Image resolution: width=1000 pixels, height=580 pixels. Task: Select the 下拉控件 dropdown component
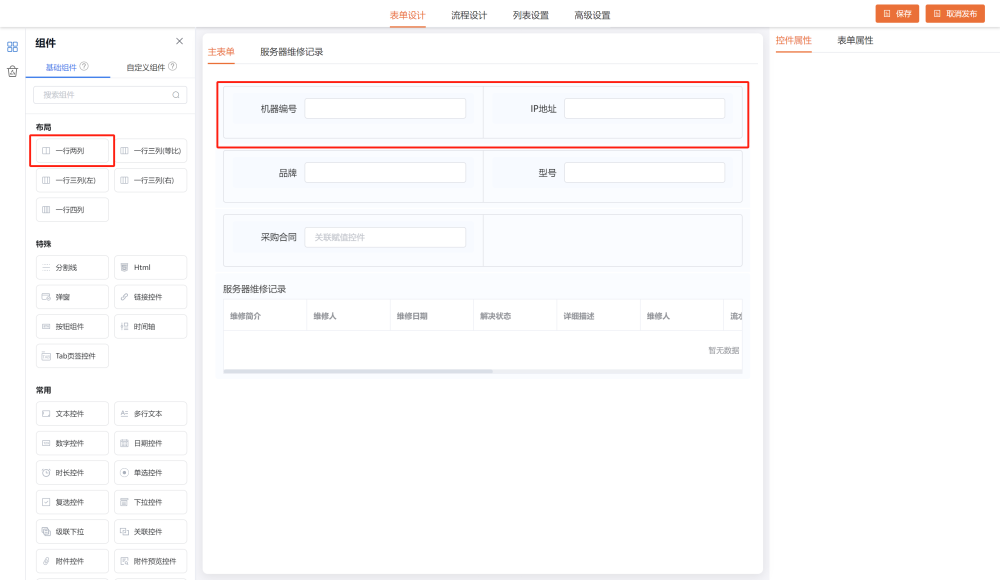click(150, 502)
